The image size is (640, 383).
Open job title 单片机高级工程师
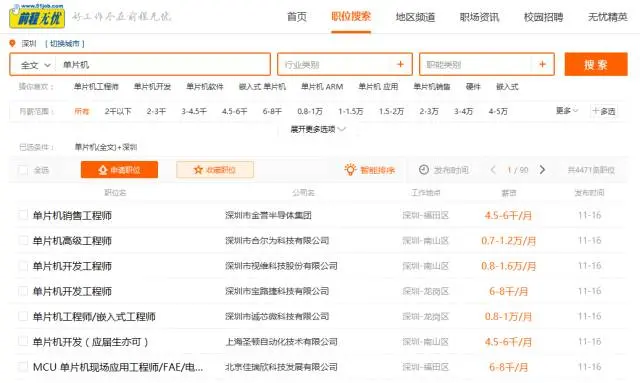tap(72, 240)
